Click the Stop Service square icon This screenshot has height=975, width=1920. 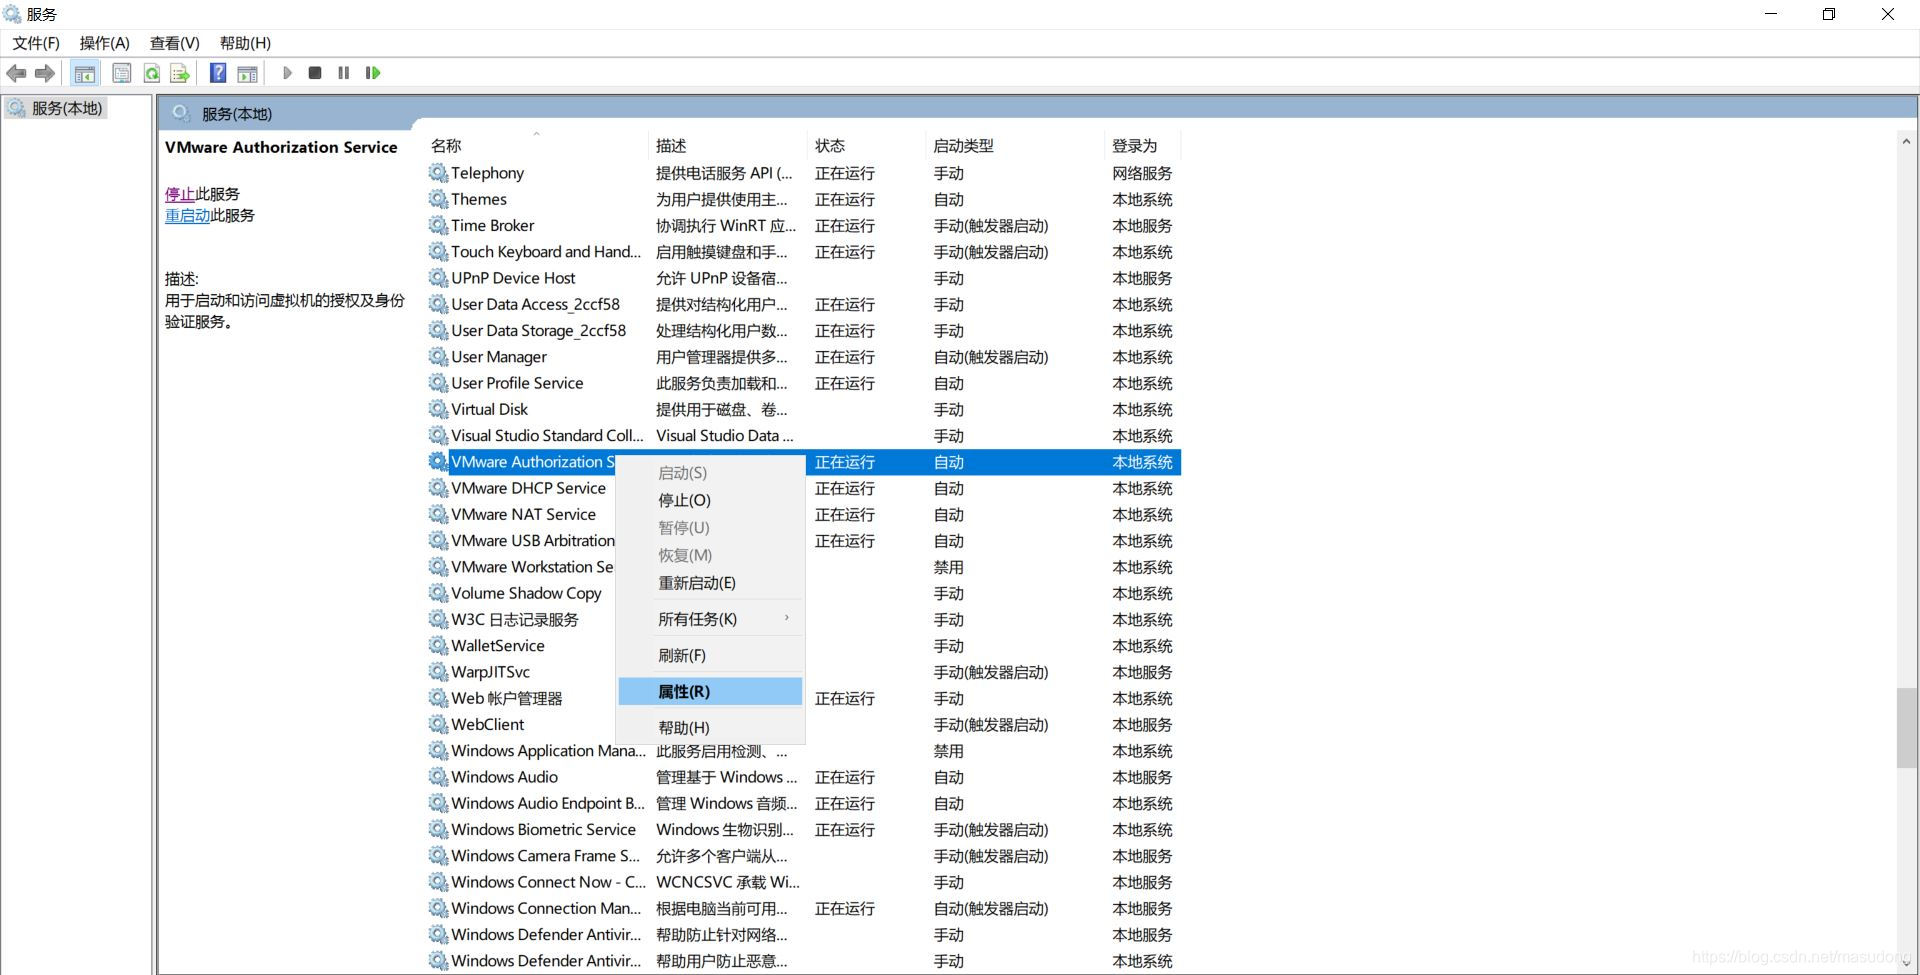[315, 73]
